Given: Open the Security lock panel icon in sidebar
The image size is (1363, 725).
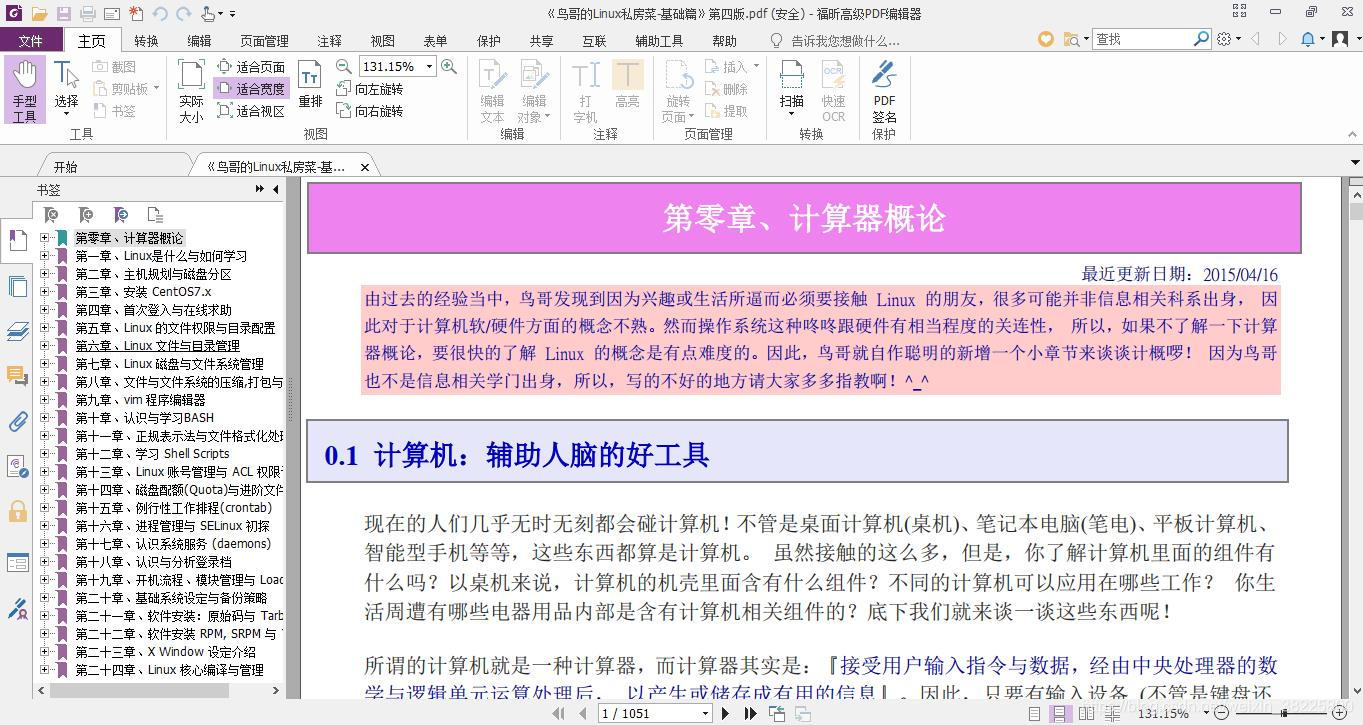Looking at the screenshot, I should coord(17,512).
